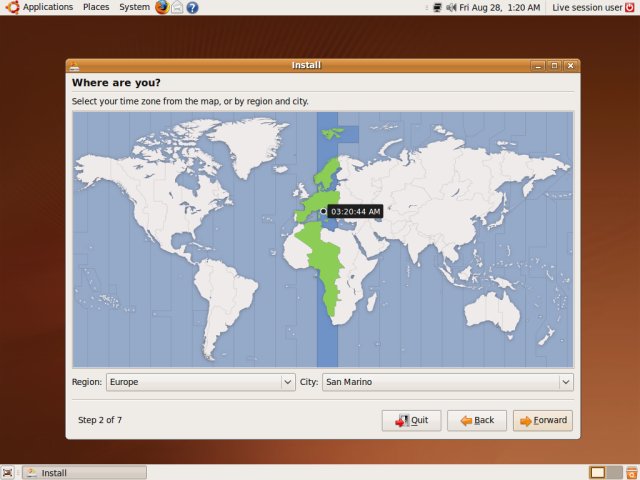Open the Applications menu
Screen dimensions: 640x480
(47, 7)
